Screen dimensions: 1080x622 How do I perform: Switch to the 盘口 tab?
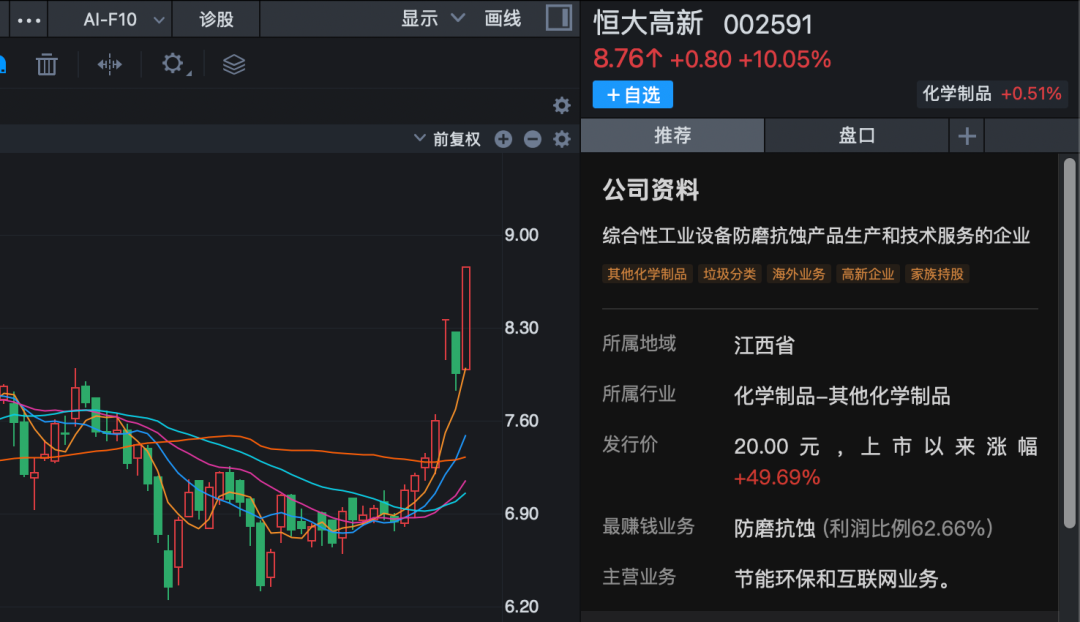click(x=857, y=135)
